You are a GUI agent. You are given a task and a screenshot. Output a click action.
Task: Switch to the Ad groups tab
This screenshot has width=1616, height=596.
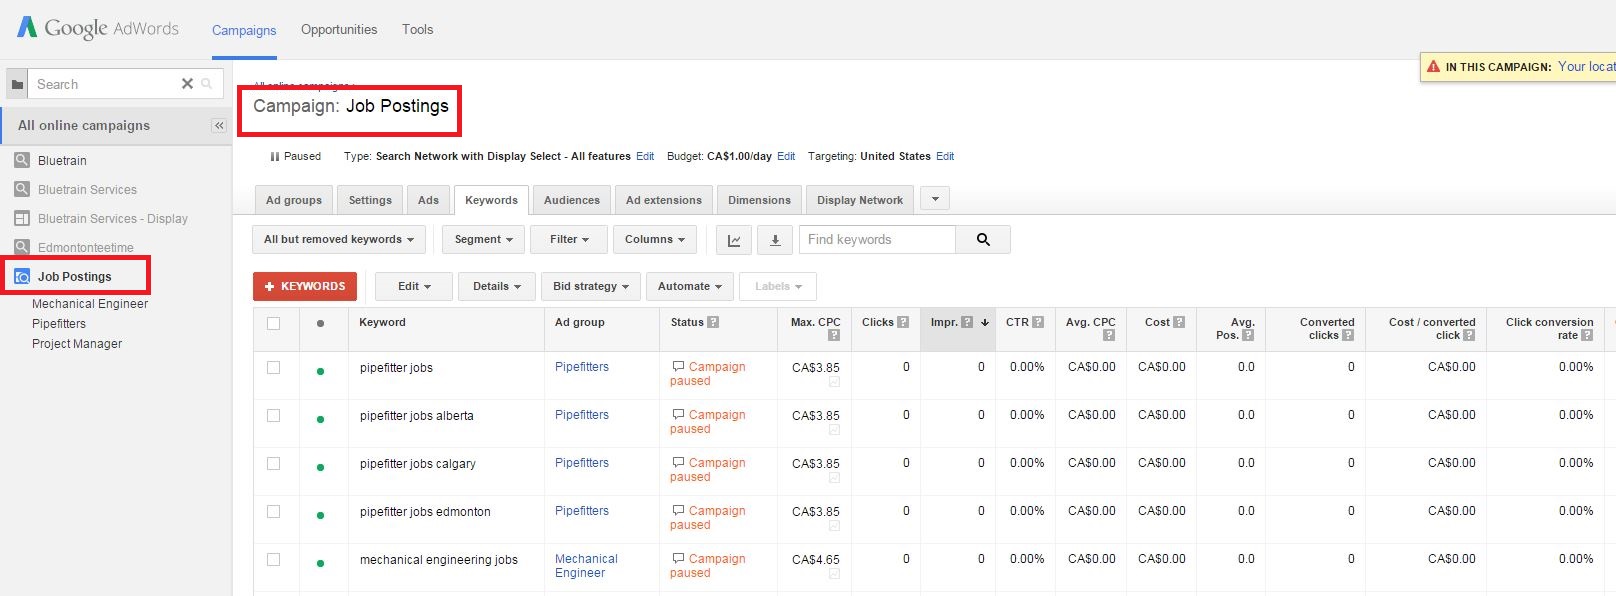294,200
